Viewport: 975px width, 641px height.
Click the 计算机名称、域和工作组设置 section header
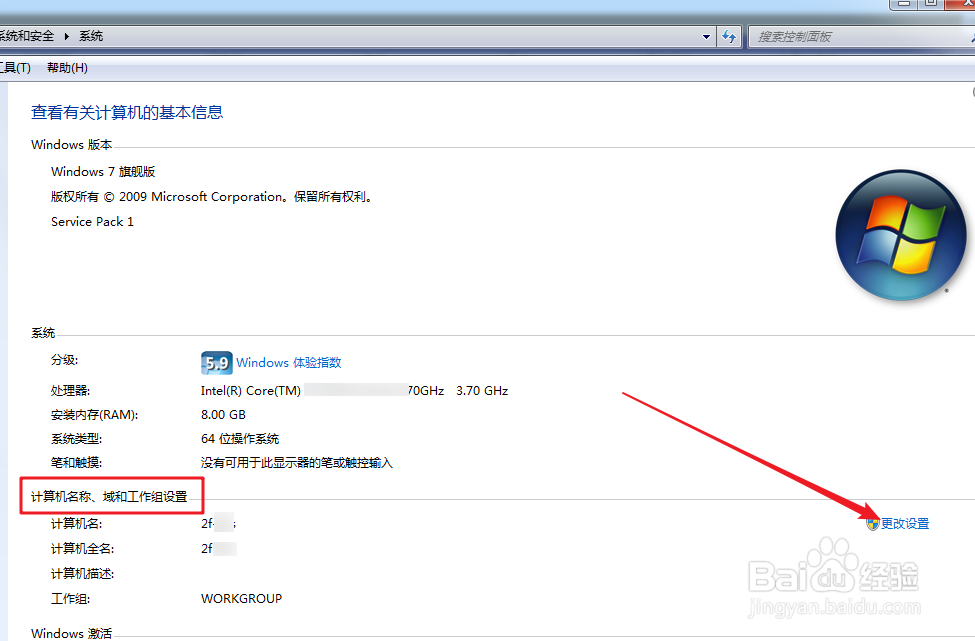(109, 497)
